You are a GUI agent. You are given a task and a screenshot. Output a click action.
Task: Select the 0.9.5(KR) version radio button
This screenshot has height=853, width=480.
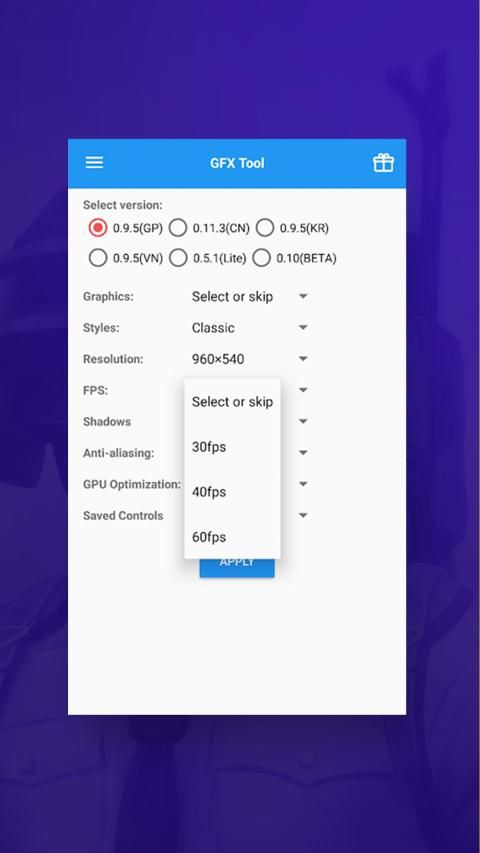pos(264,228)
